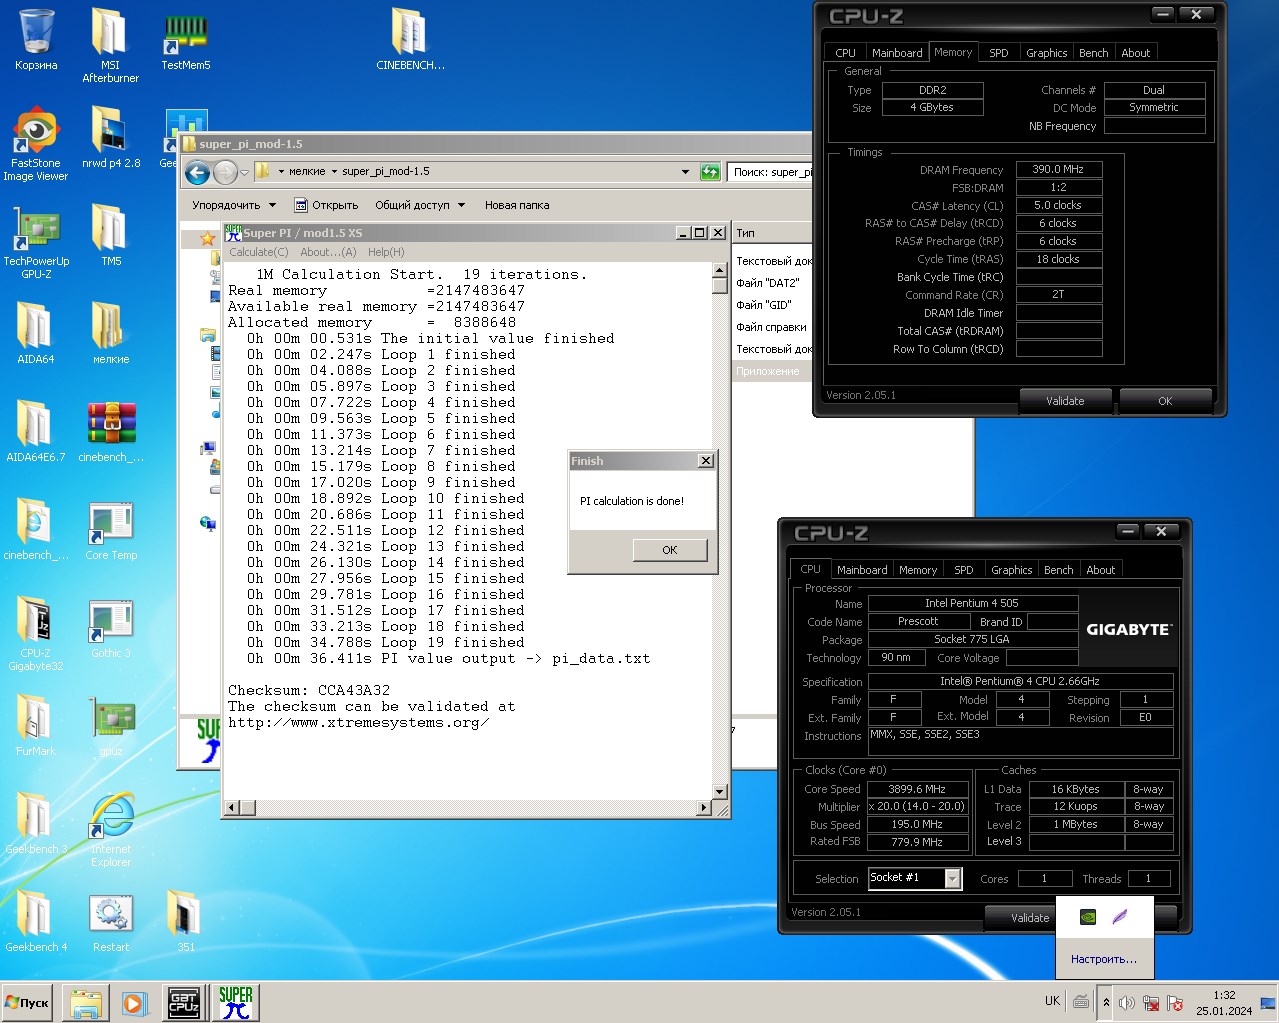Switch to Bench tab in upper CPU-Z window
The image size is (1279, 1023).
coord(1093,53)
